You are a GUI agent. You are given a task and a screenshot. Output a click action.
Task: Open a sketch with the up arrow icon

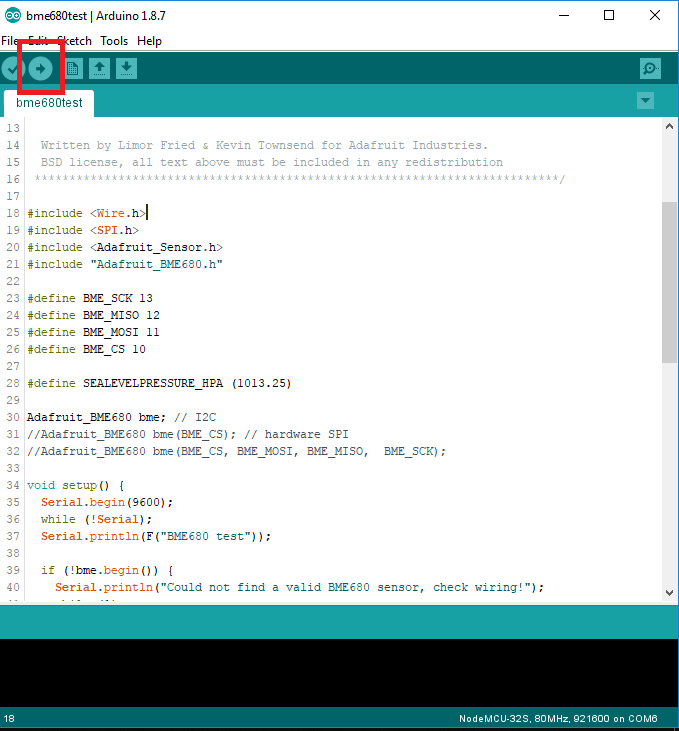pos(99,69)
